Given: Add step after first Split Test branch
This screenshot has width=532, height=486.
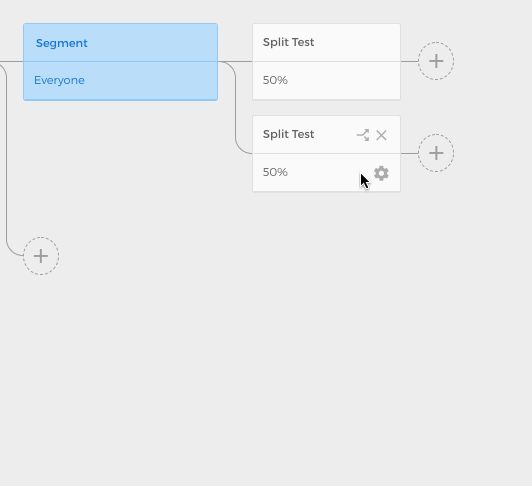Looking at the screenshot, I should point(436,61).
